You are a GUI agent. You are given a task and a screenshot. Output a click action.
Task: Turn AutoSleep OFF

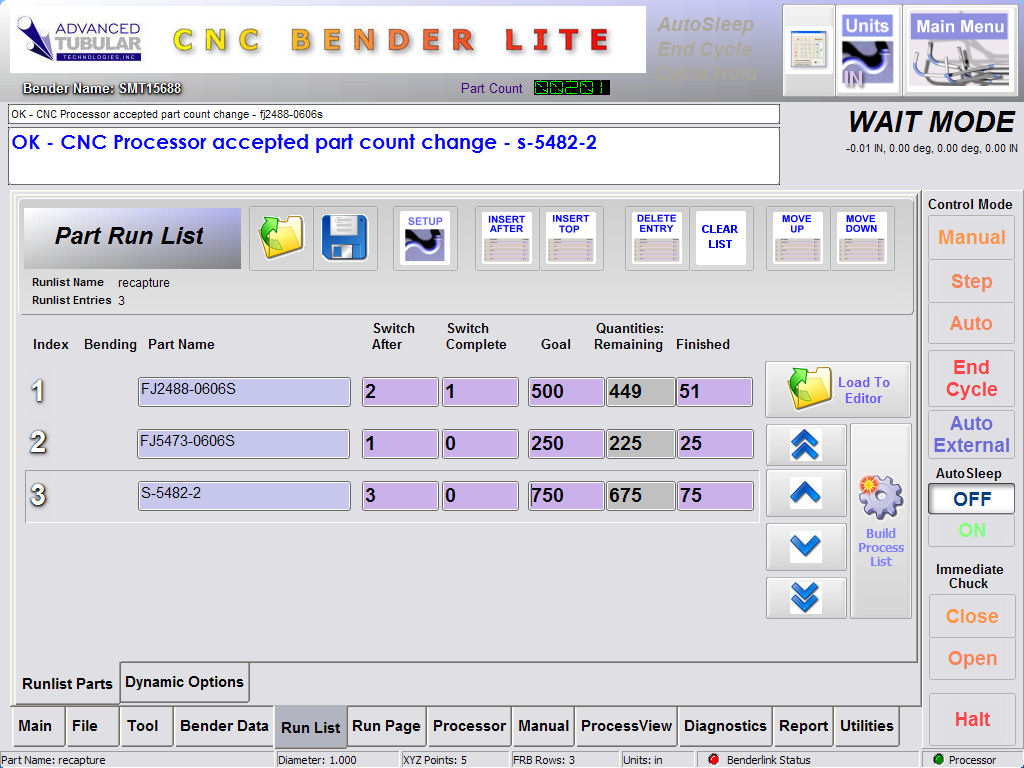(x=971, y=498)
